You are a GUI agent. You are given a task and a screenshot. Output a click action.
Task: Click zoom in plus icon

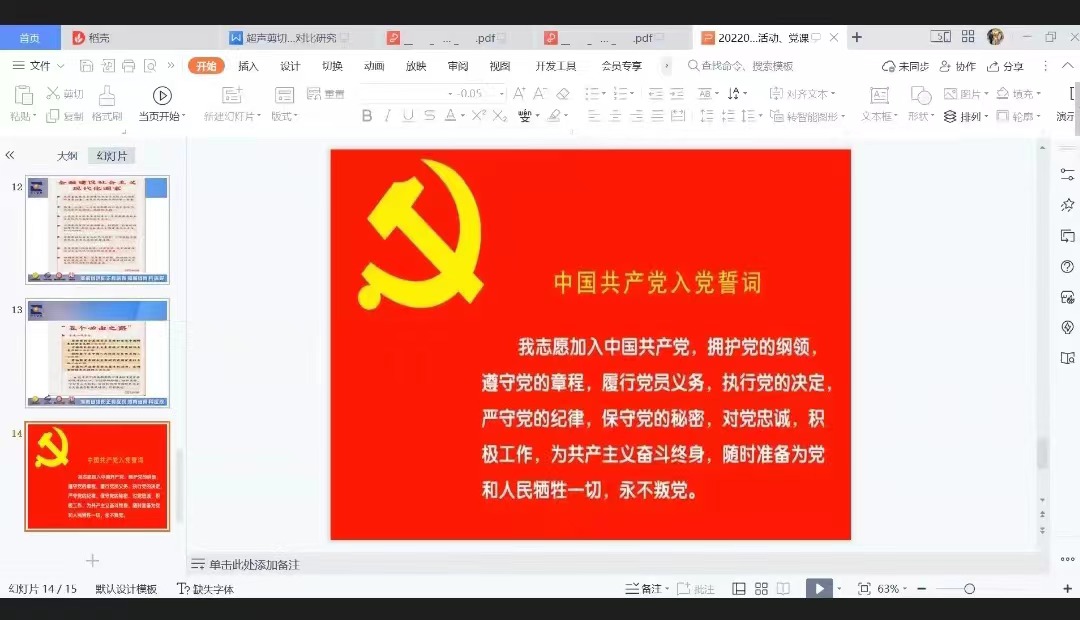tap(1067, 589)
